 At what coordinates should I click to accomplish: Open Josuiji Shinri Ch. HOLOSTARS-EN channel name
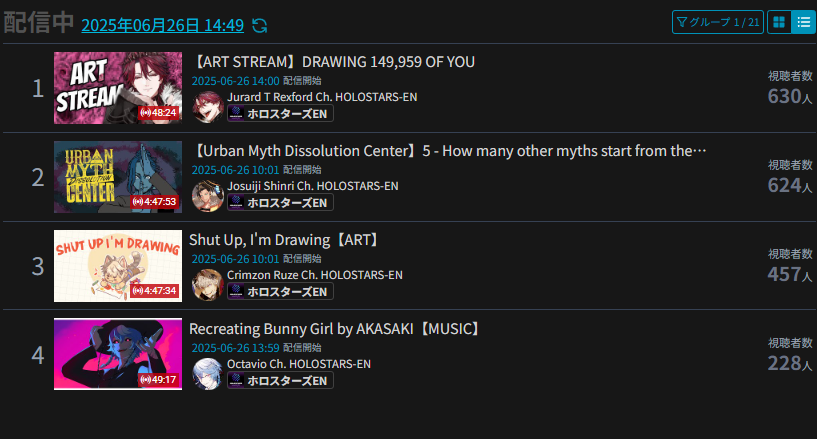313,186
